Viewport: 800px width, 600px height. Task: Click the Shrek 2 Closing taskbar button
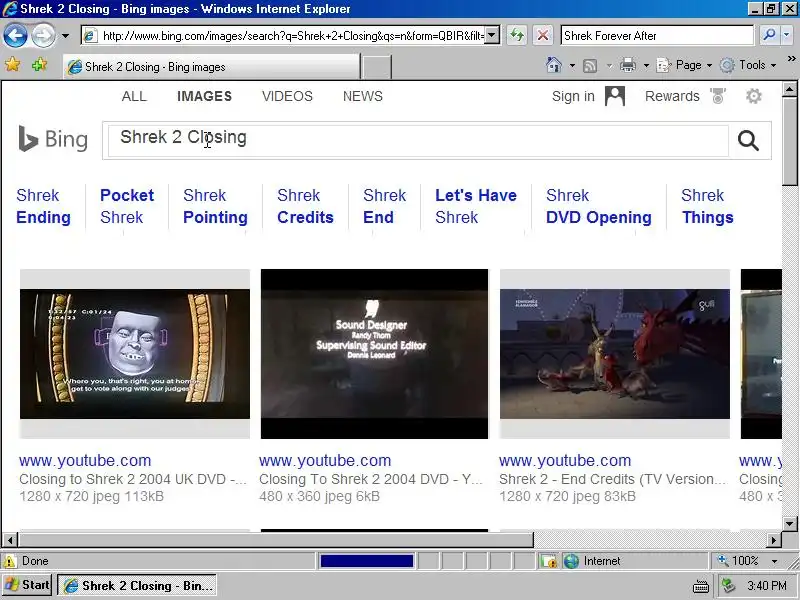click(137, 585)
